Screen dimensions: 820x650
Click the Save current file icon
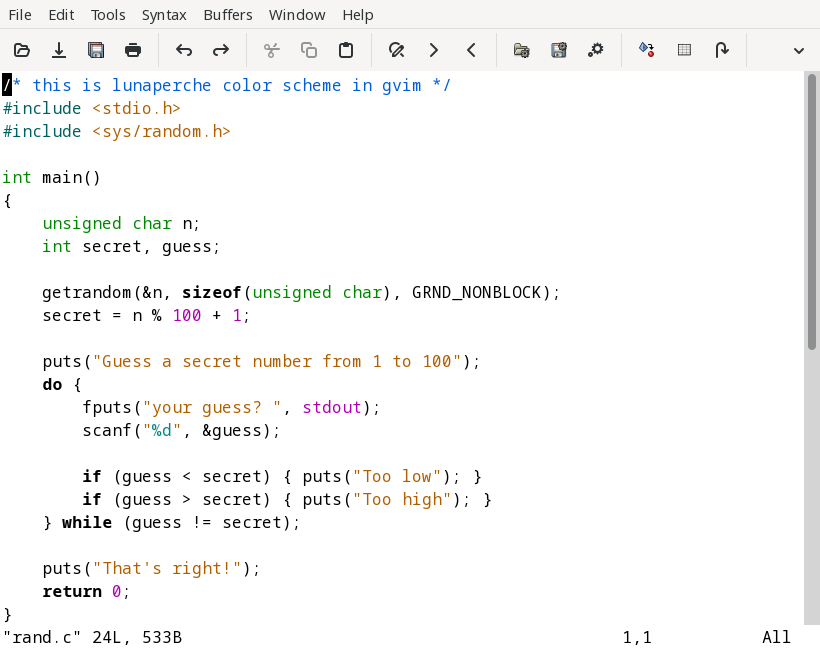[x=59, y=50]
